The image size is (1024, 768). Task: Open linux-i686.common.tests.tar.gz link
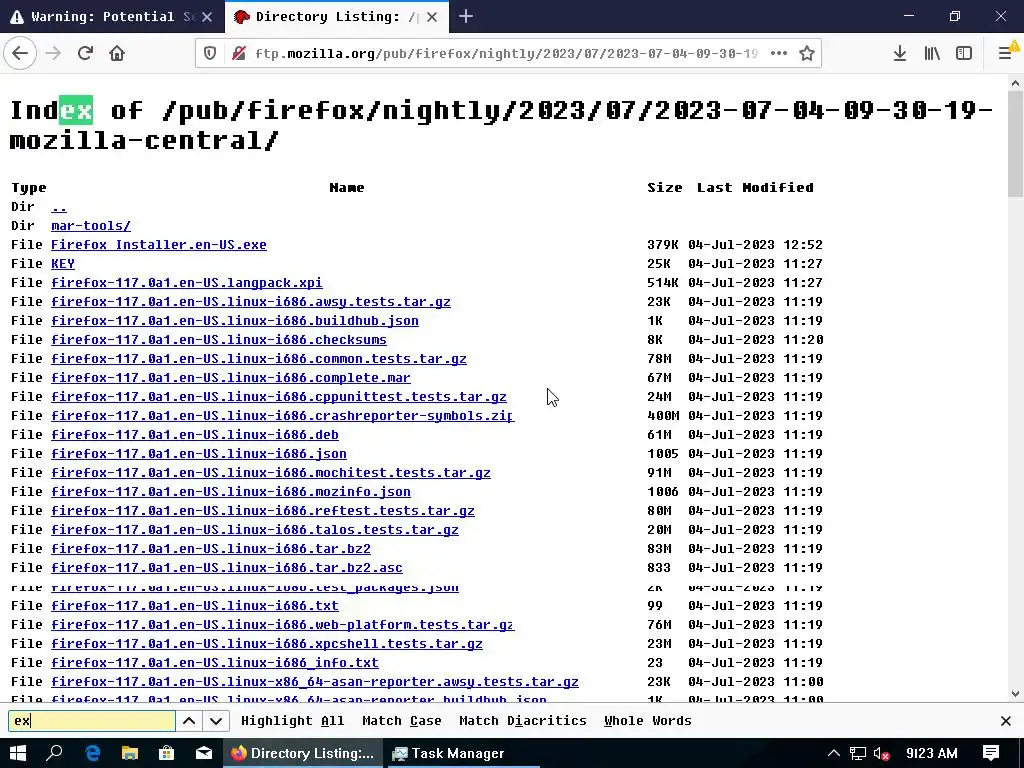(x=259, y=359)
